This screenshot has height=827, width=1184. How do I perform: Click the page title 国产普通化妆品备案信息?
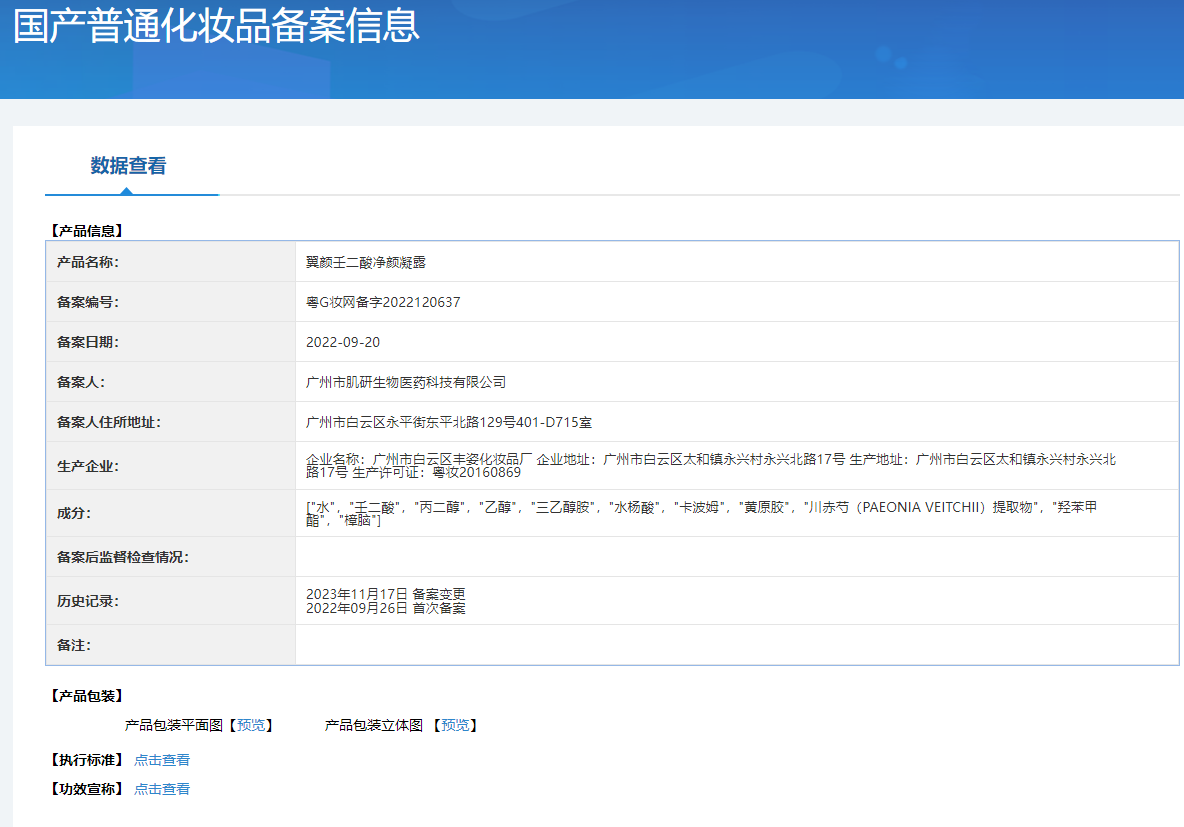click(x=216, y=27)
